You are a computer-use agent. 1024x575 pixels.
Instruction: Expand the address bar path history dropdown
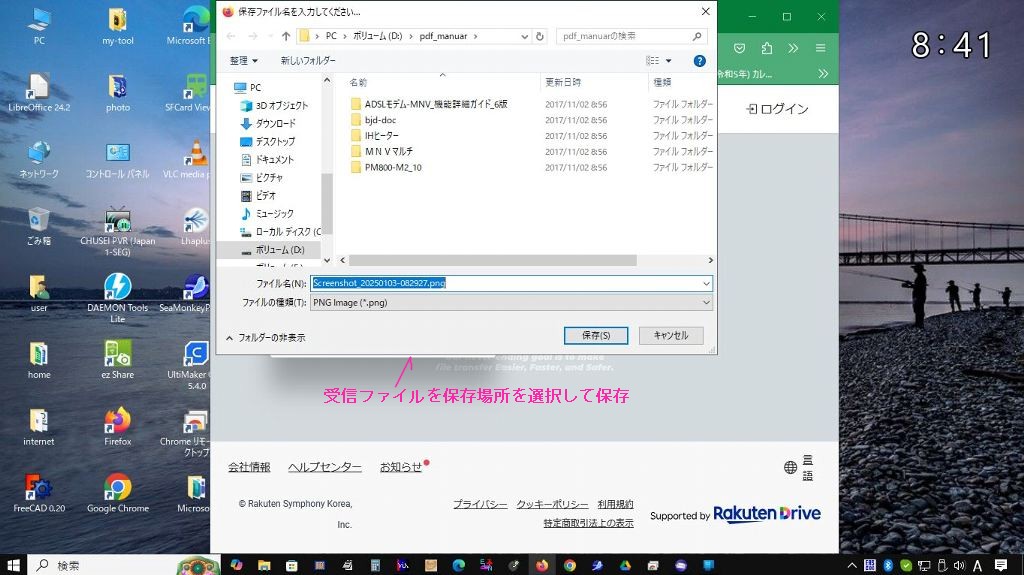point(524,37)
